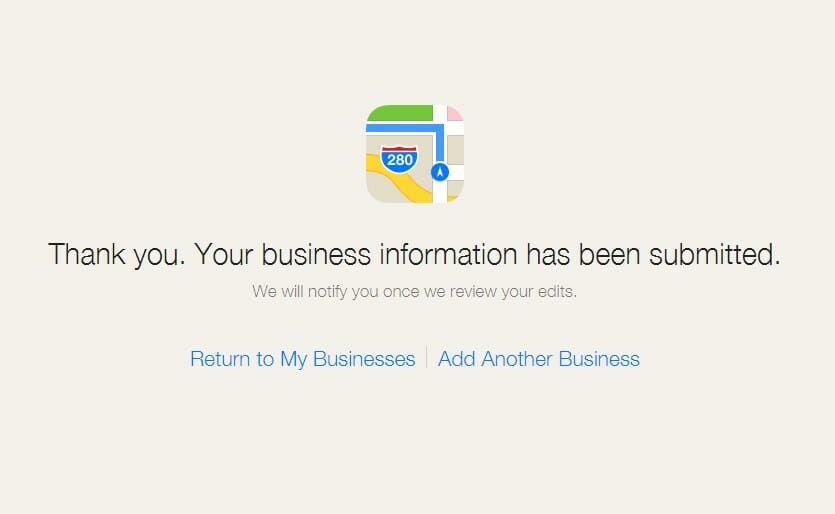Click the divider between the two links

point(427,357)
